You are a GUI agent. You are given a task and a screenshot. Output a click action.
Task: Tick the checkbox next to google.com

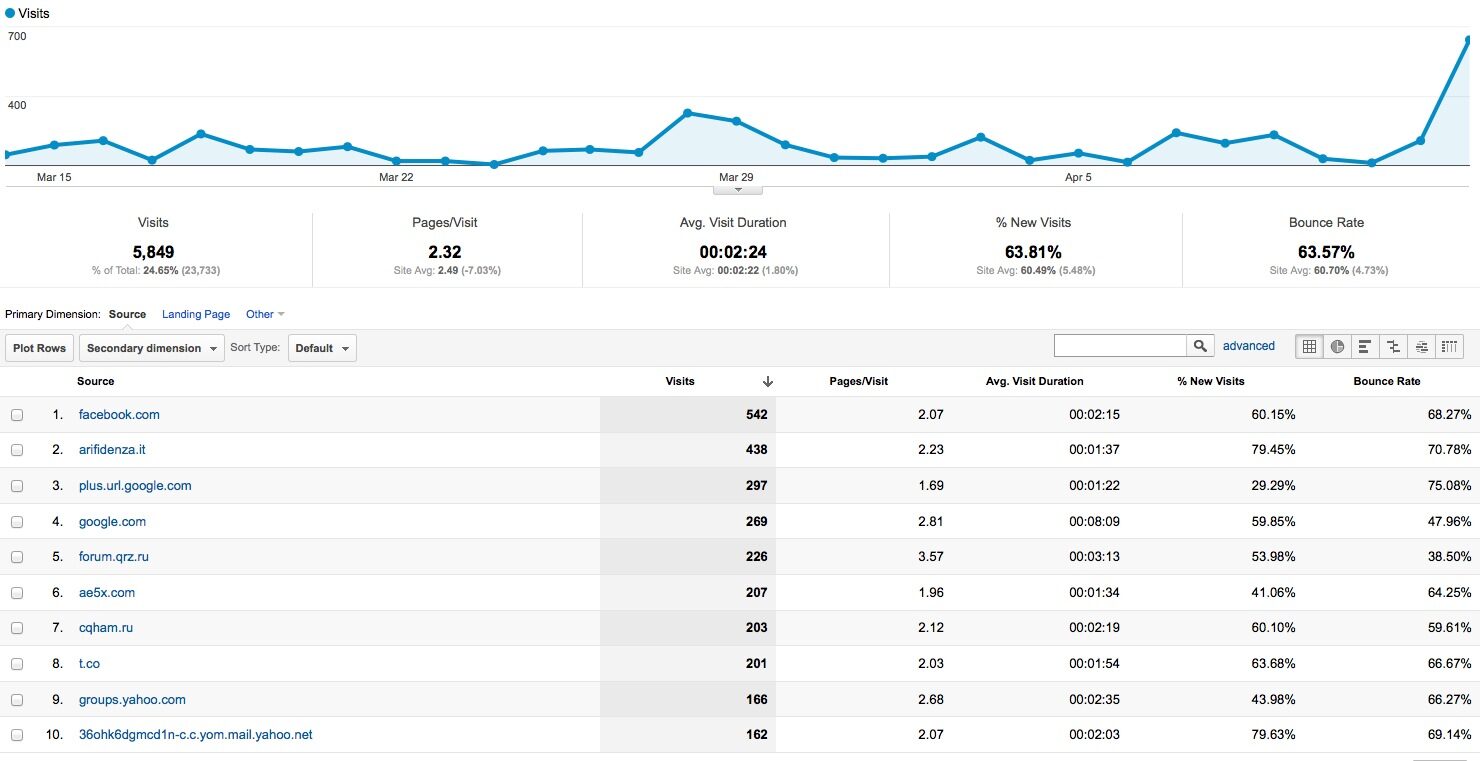pos(17,522)
